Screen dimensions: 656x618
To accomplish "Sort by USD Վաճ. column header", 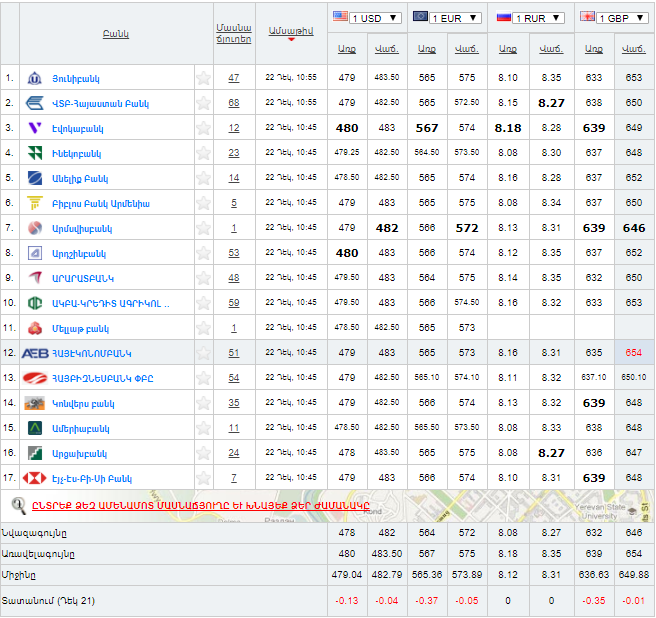I will tap(387, 49).
